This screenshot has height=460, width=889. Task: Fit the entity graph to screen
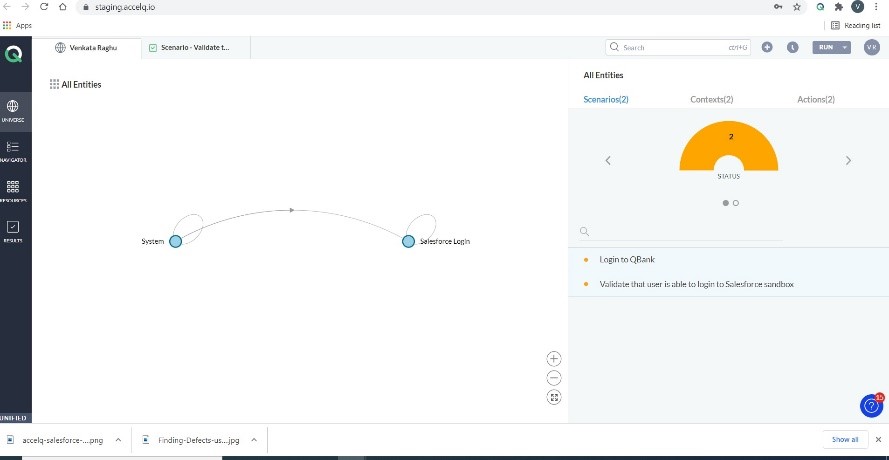[x=554, y=397]
